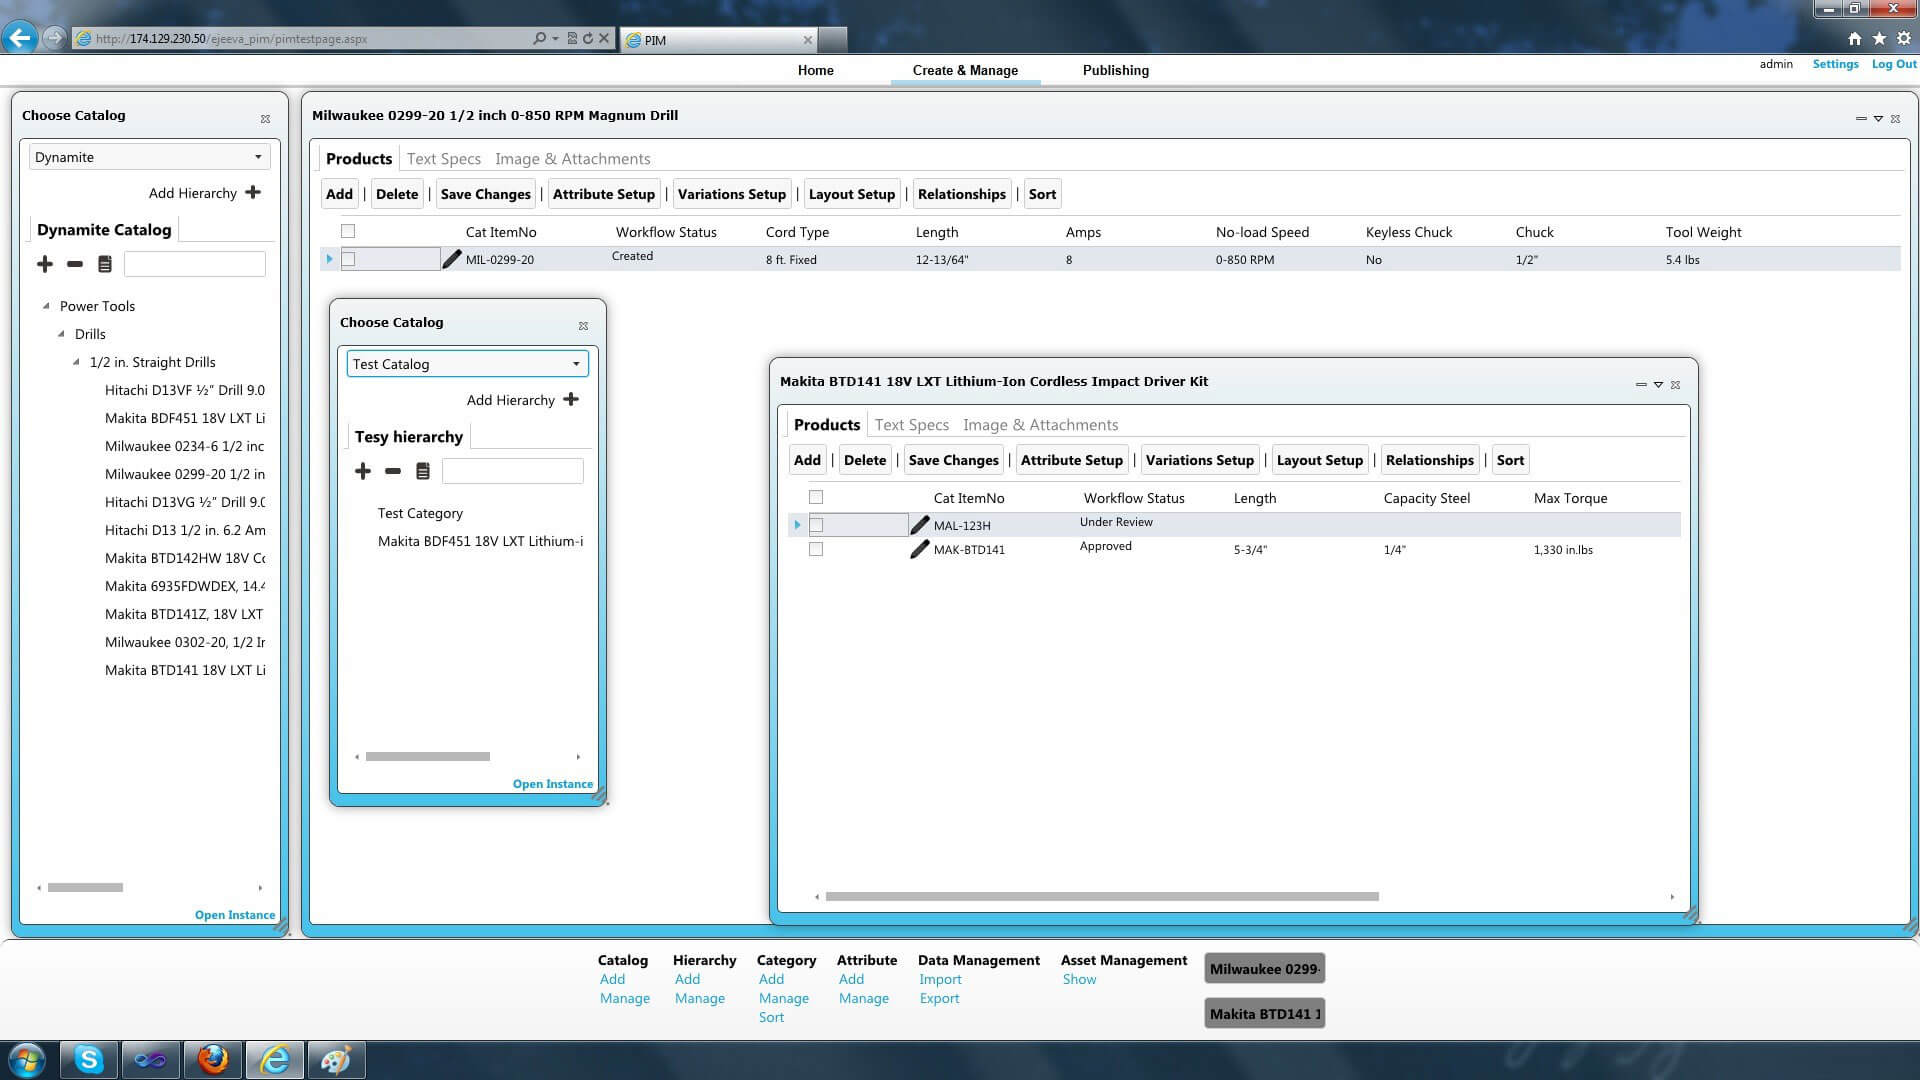Screen dimensions: 1920x1080
Task: Click add node plus icon under Tesy hierarchy
Action: point(363,471)
